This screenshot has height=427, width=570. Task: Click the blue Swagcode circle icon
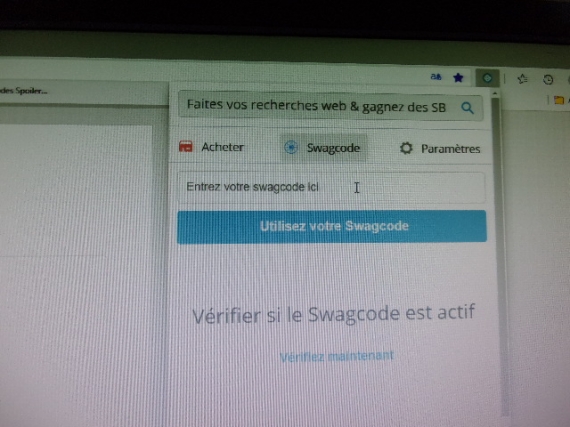[291, 147]
